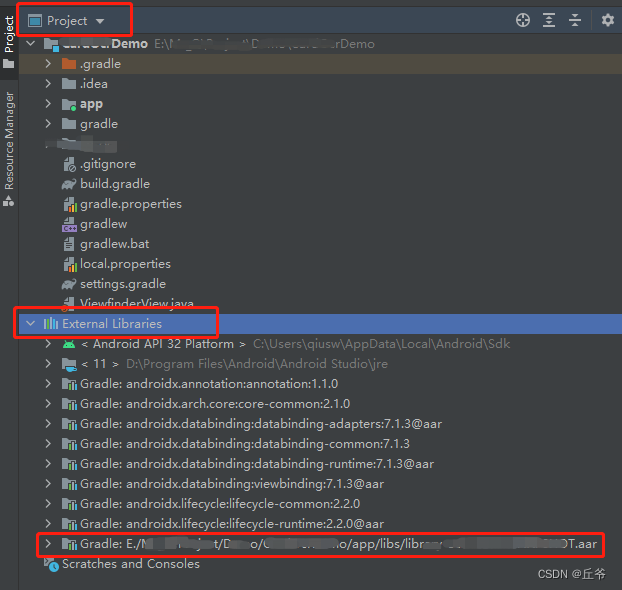Select the .gitignore file icon
Viewport: 622px width, 590px height.
point(69,164)
